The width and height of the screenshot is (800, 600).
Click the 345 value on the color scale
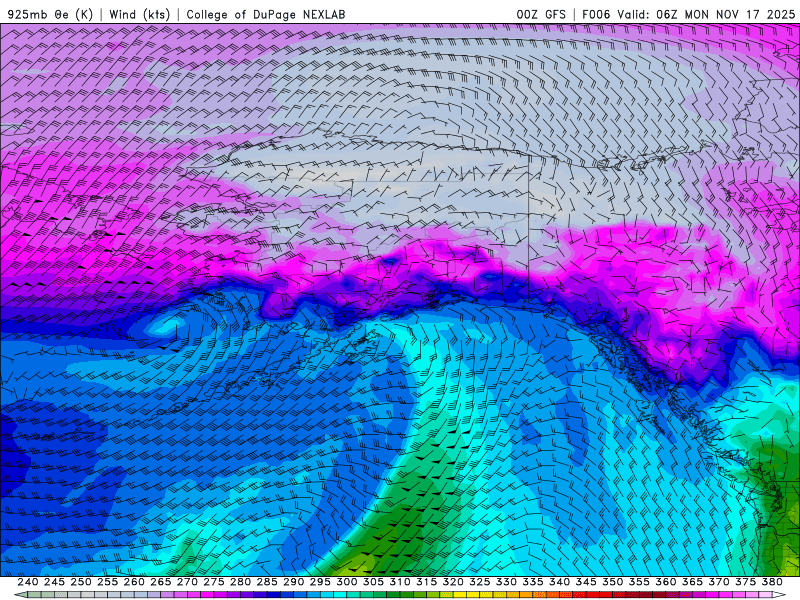(586, 582)
